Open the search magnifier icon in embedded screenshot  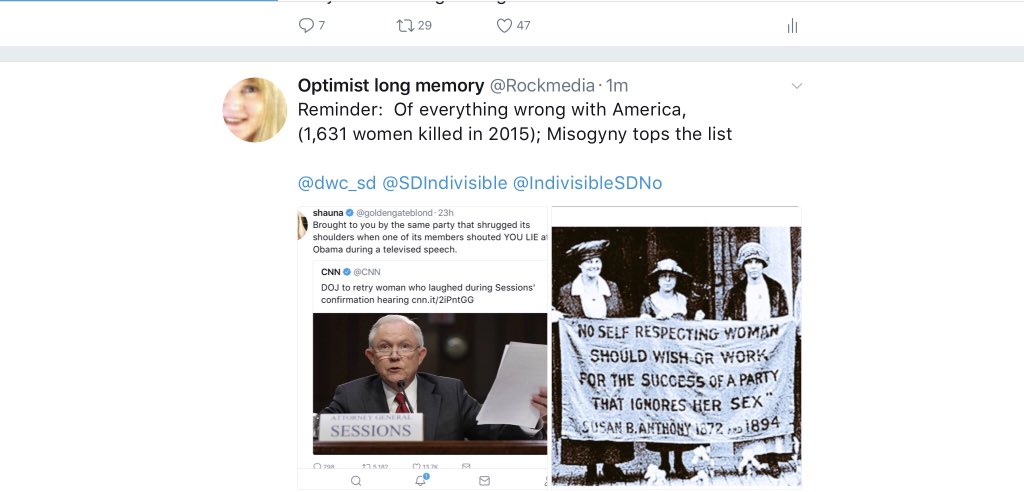(x=356, y=480)
